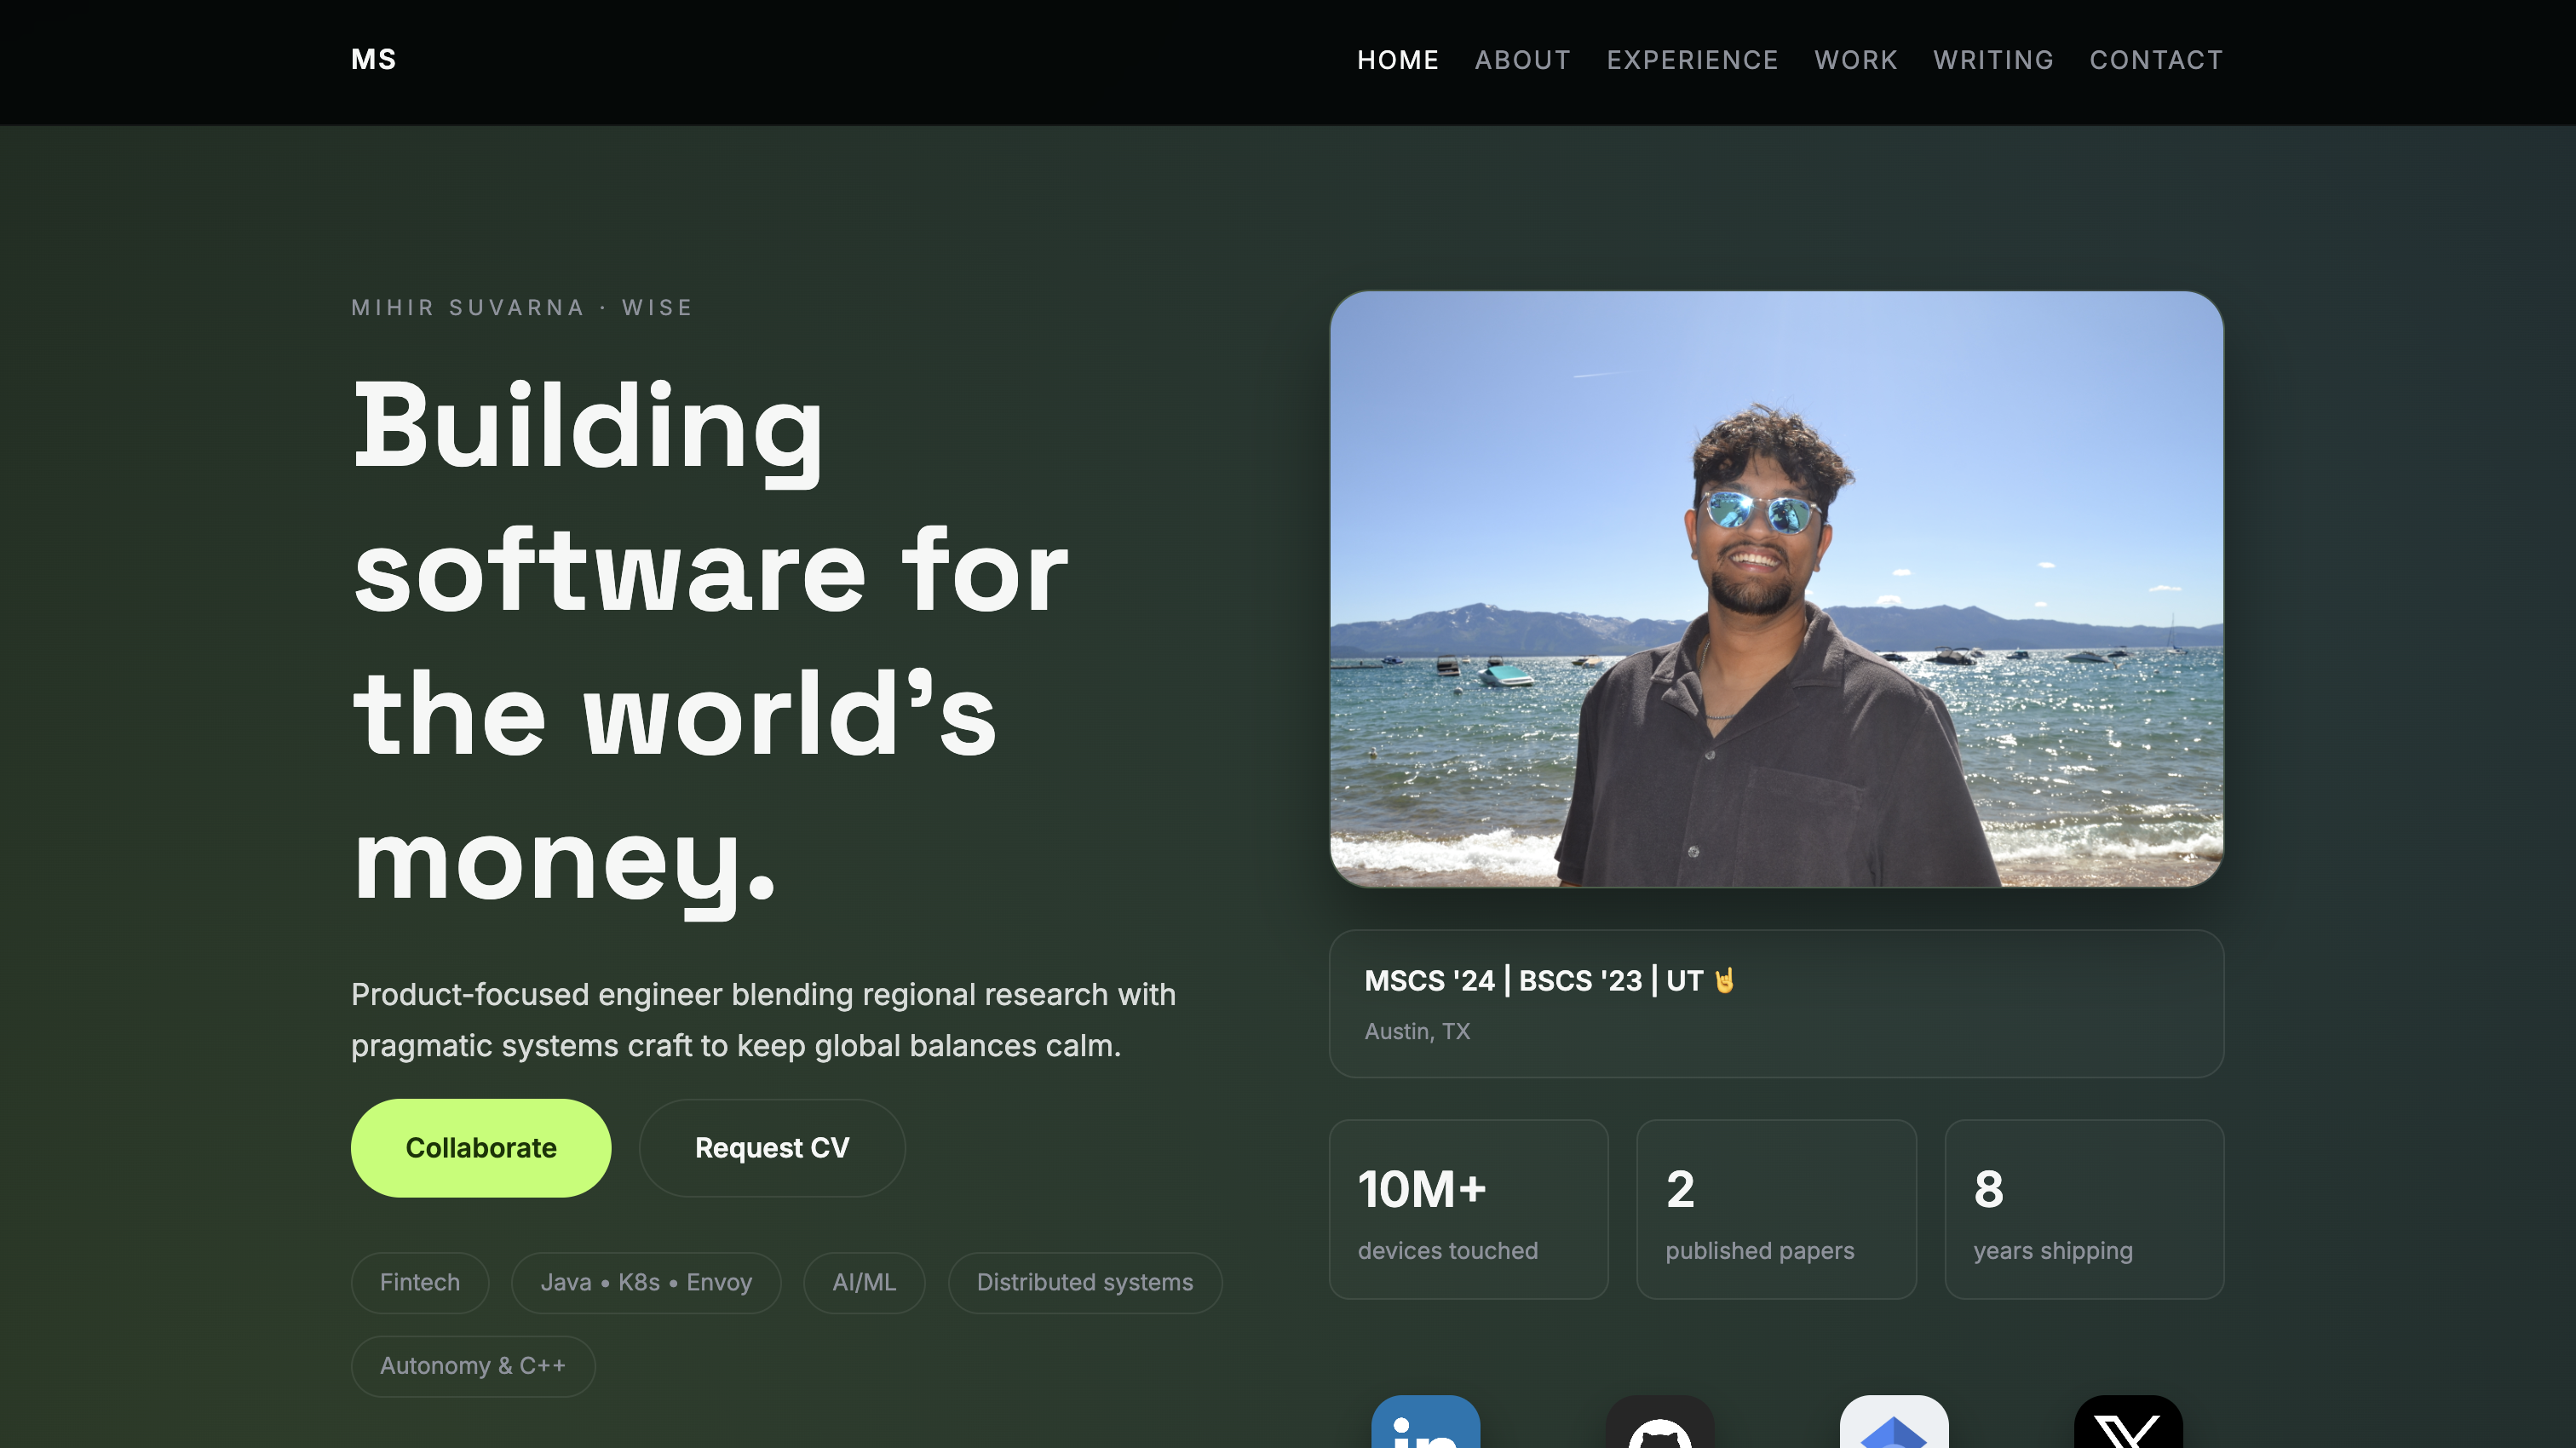
Task: Click the Request CV button
Action: tap(772, 1148)
